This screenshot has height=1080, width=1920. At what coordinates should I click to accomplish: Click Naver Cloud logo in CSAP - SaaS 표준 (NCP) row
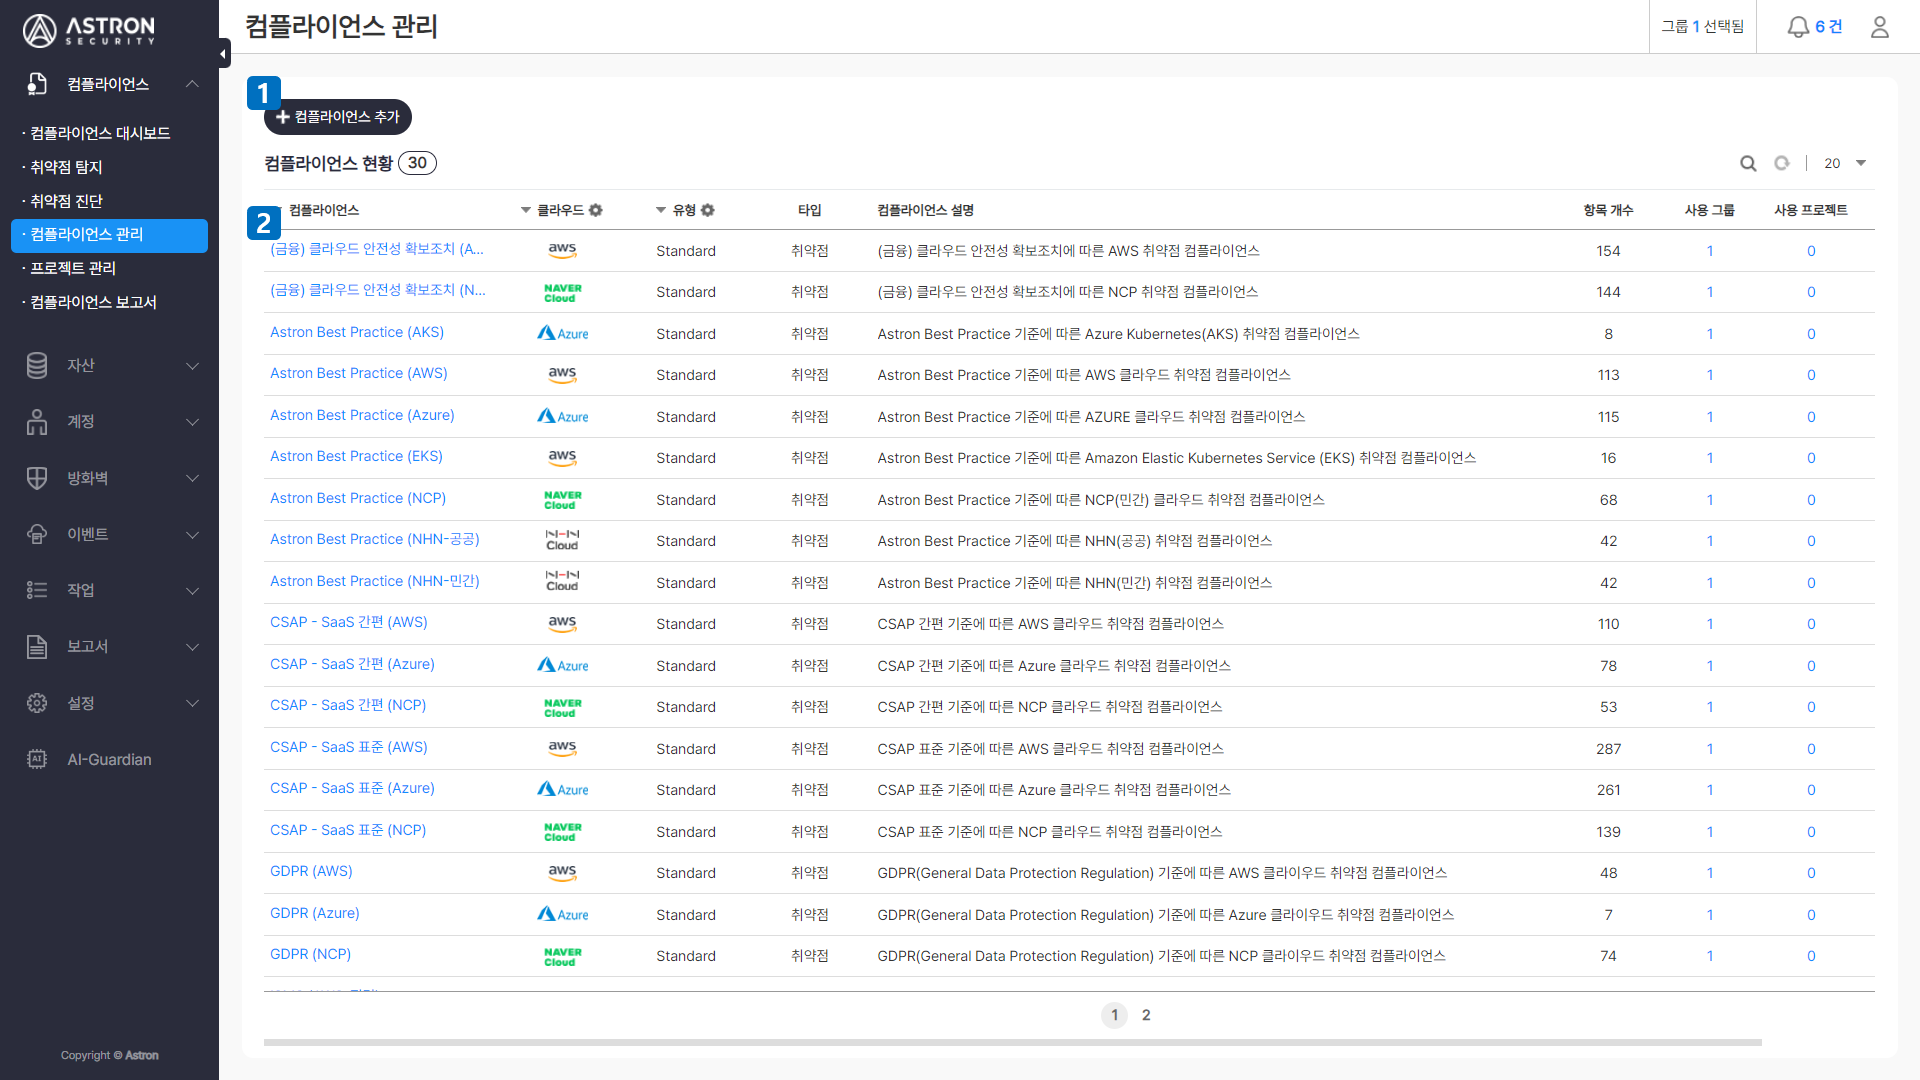562,831
